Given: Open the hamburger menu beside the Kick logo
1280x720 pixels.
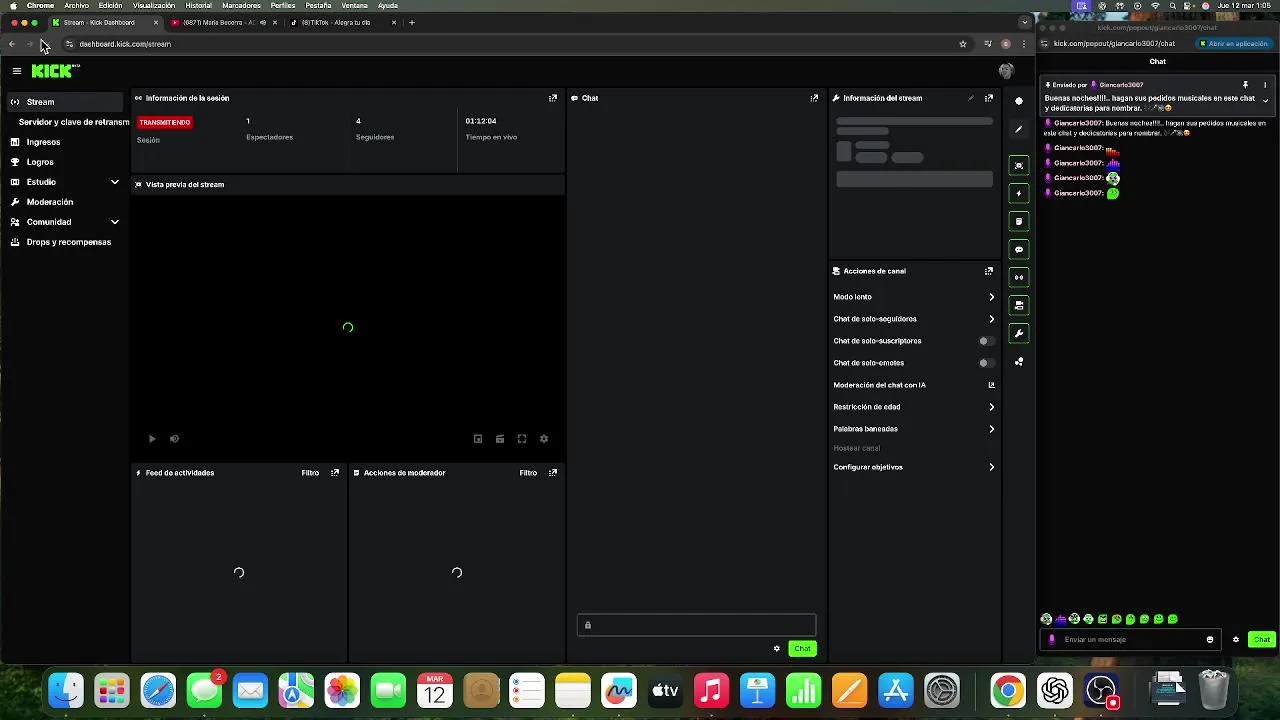Looking at the screenshot, I should pyautogui.click(x=17, y=71).
